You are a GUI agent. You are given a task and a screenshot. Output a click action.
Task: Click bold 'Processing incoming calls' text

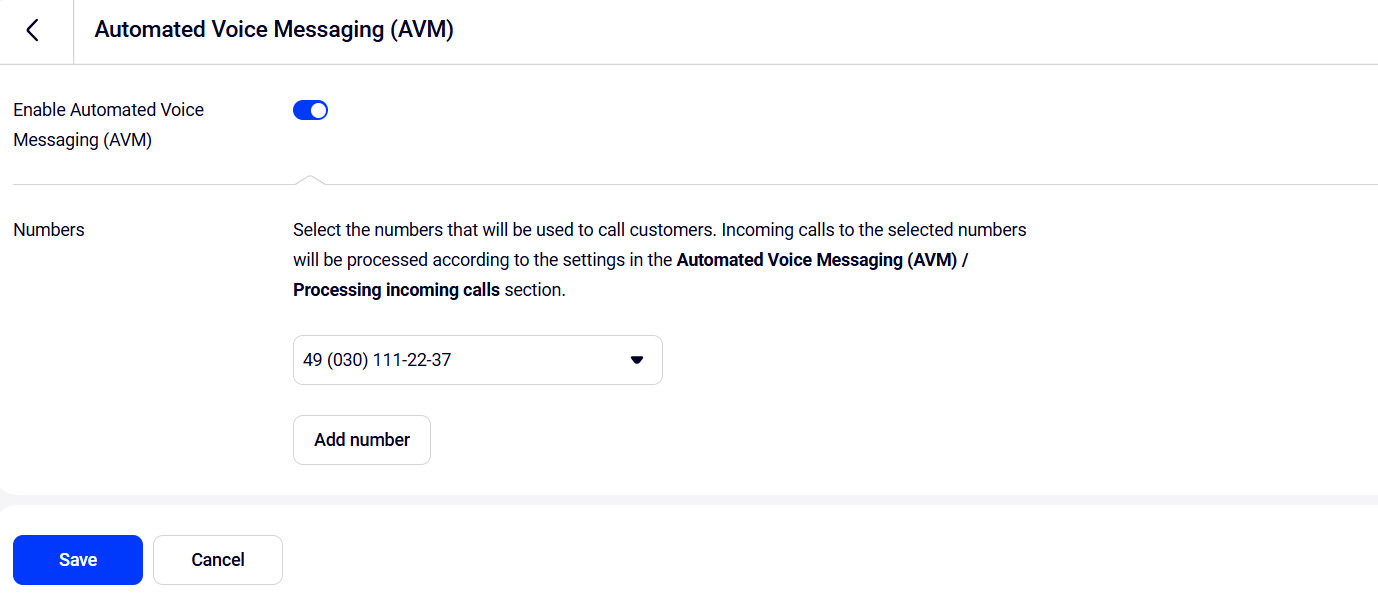coord(396,290)
